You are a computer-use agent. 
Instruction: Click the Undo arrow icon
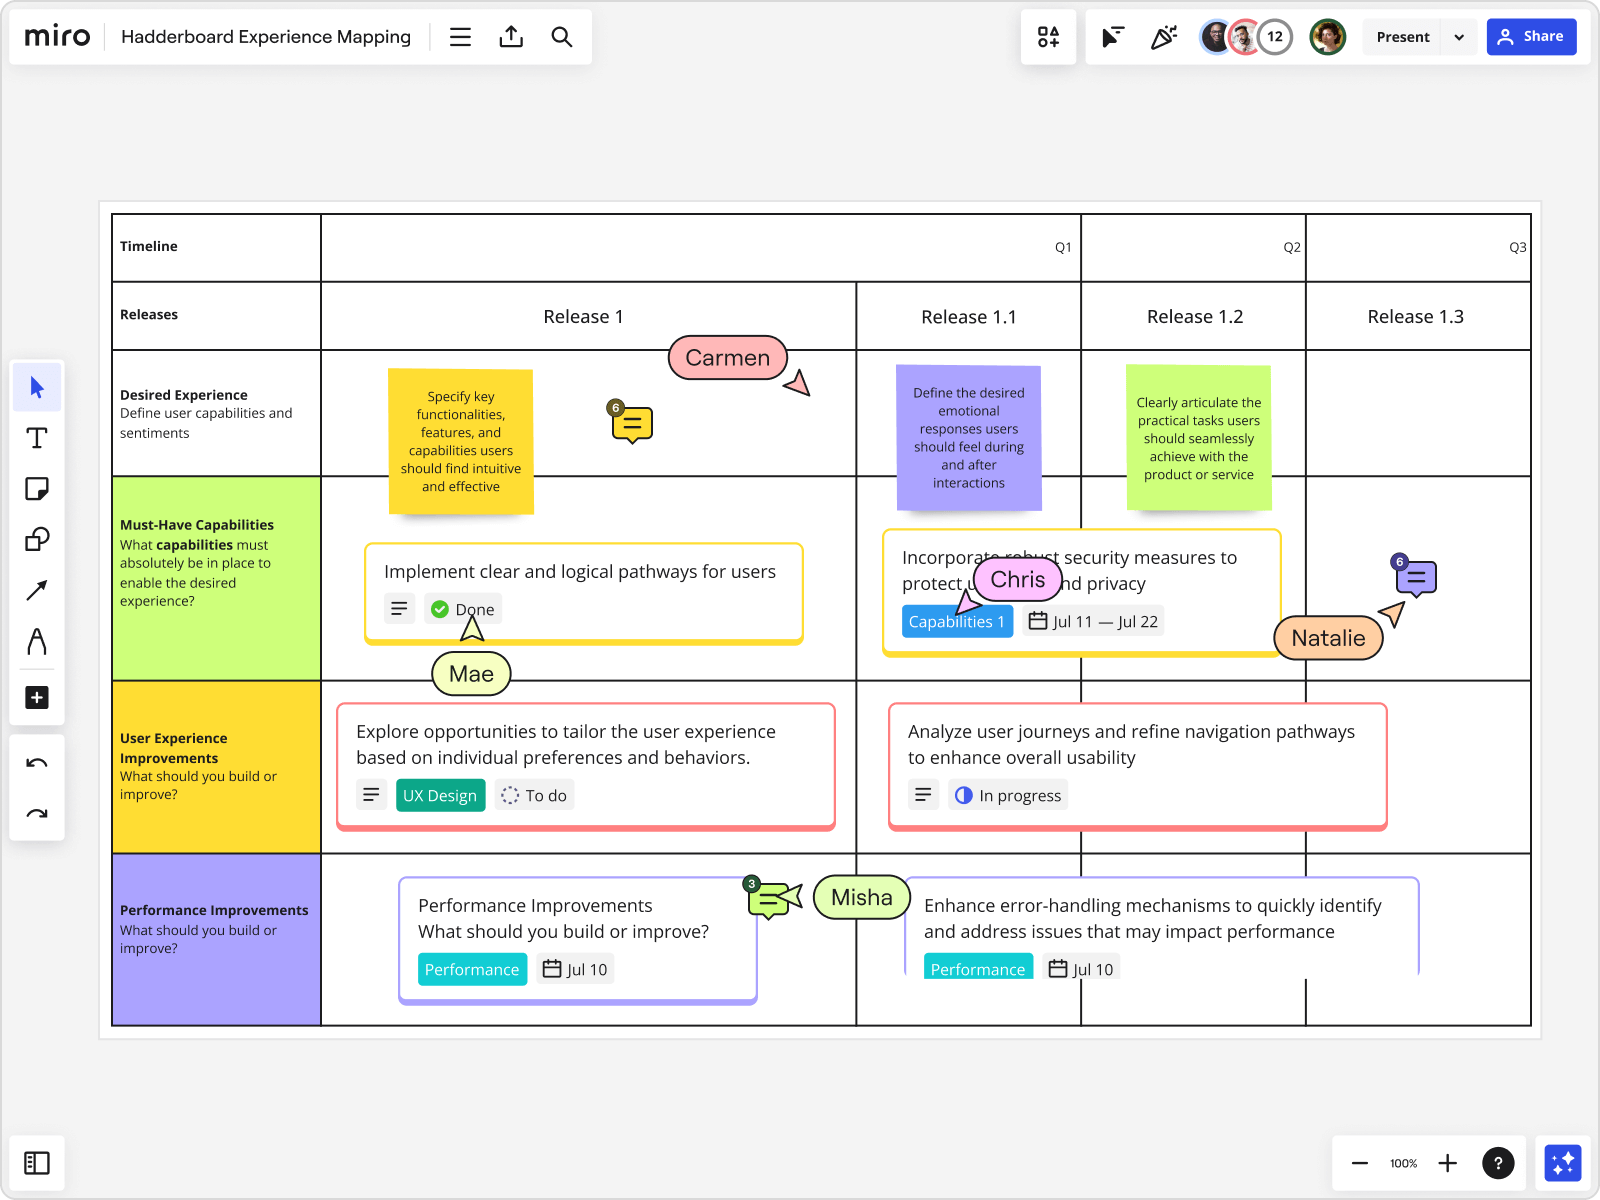click(37, 763)
